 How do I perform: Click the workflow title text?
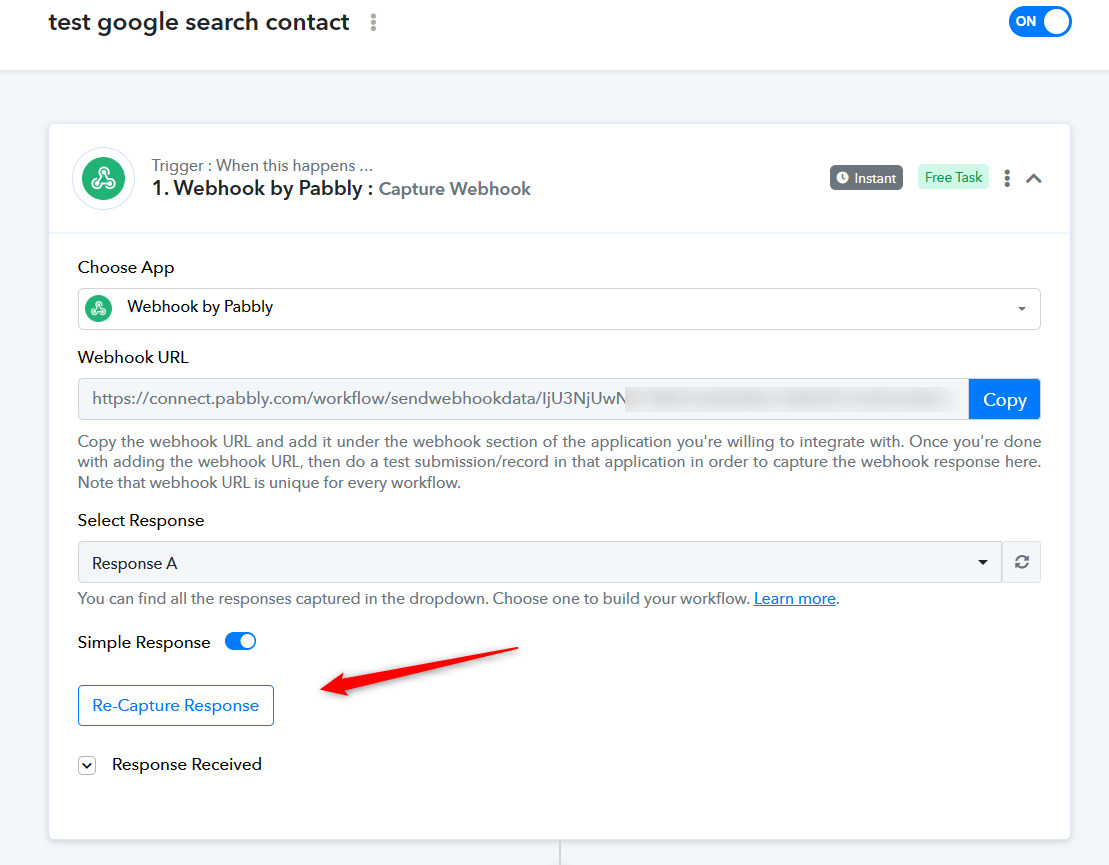[199, 23]
